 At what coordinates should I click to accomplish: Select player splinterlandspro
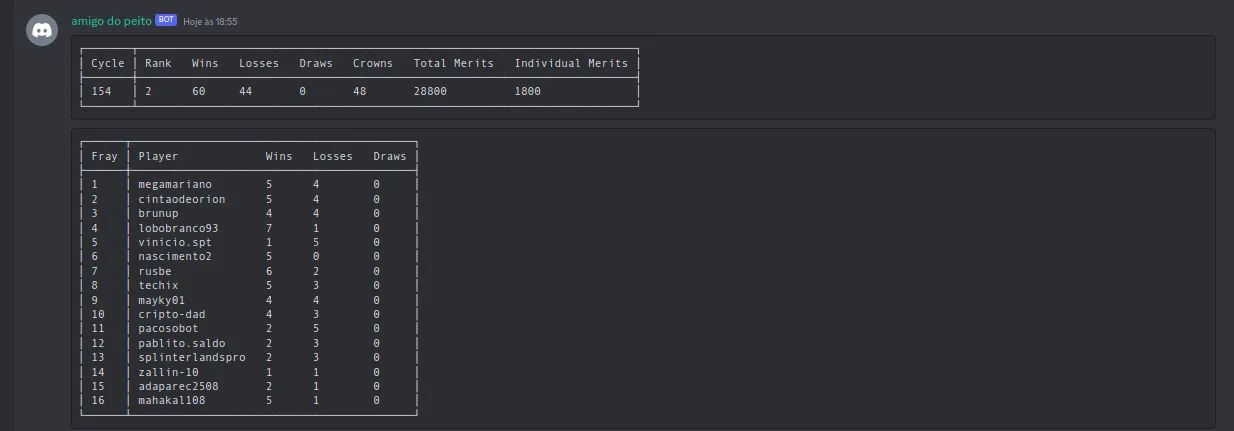pos(192,357)
